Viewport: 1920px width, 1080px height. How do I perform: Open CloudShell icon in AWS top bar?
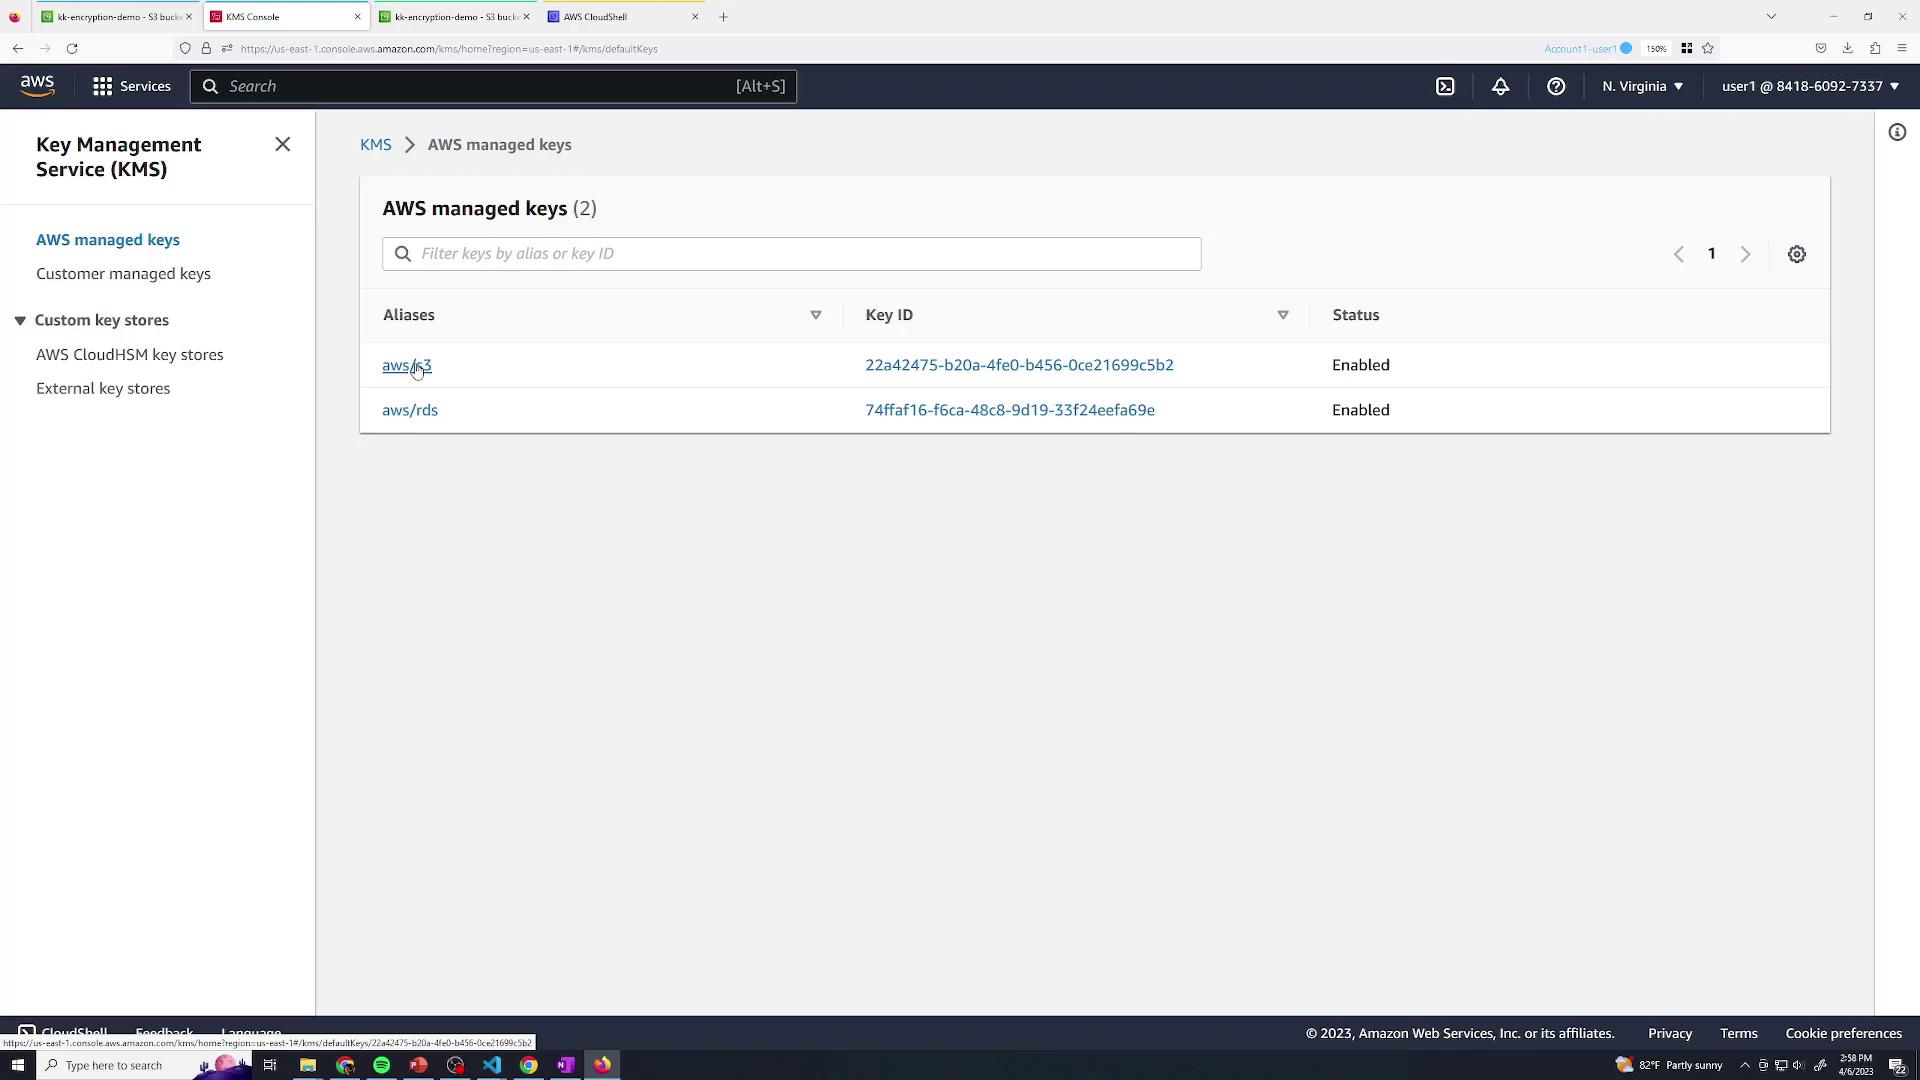click(1445, 86)
